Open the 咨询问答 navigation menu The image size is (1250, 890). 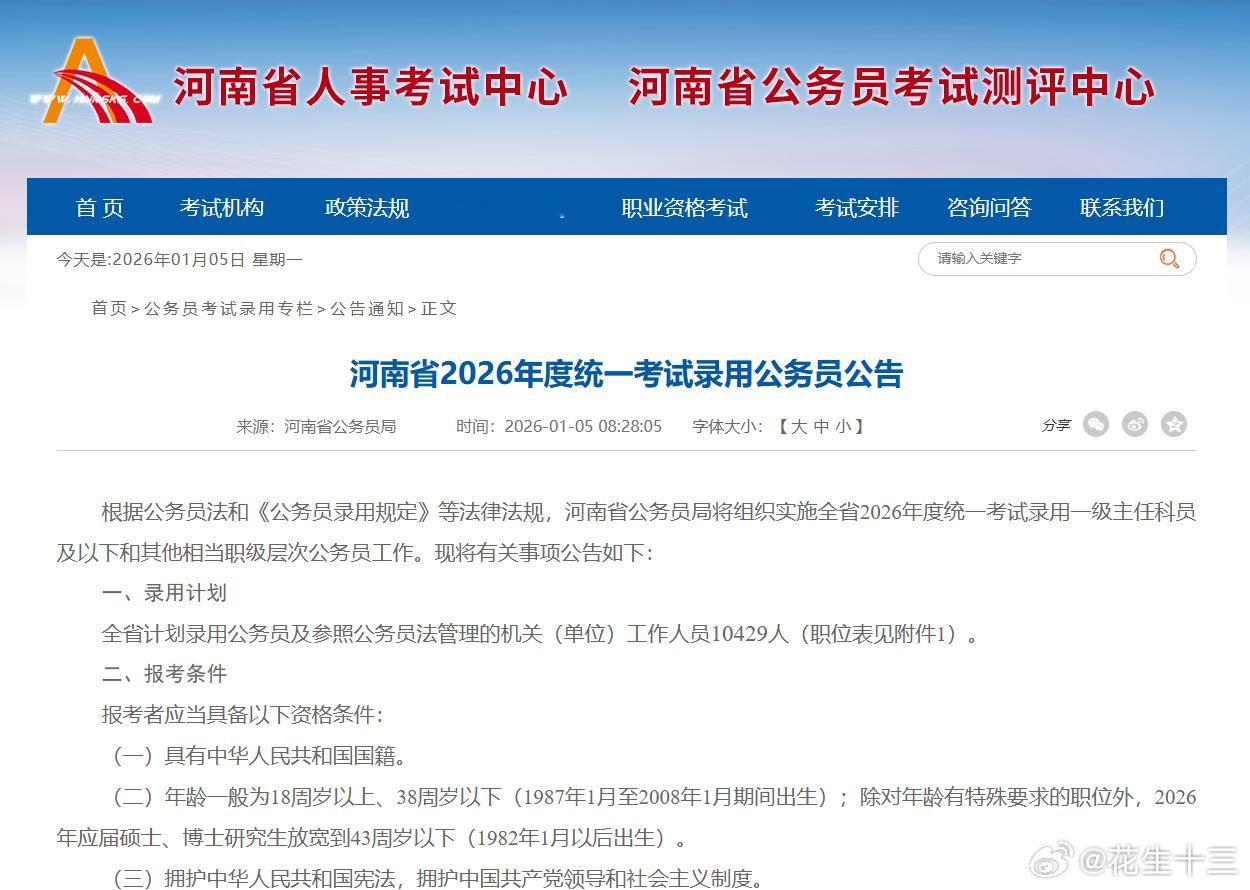tap(989, 207)
